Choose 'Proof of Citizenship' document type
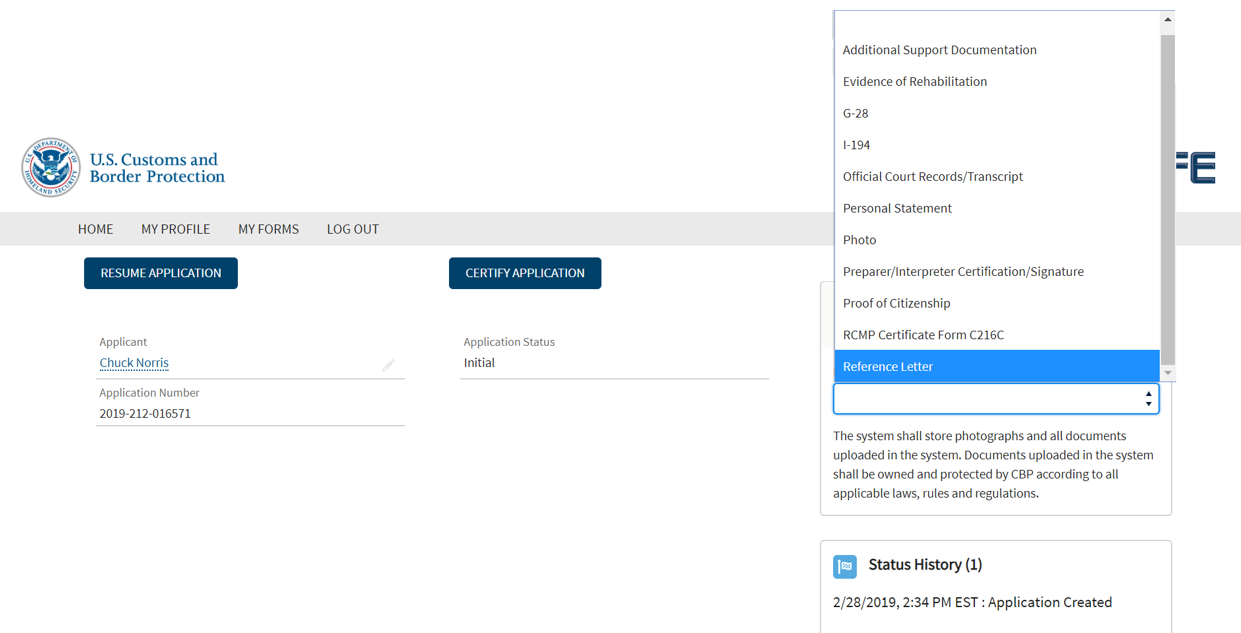The width and height of the screenshot is (1241, 633). pyautogui.click(x=896, y=303)
